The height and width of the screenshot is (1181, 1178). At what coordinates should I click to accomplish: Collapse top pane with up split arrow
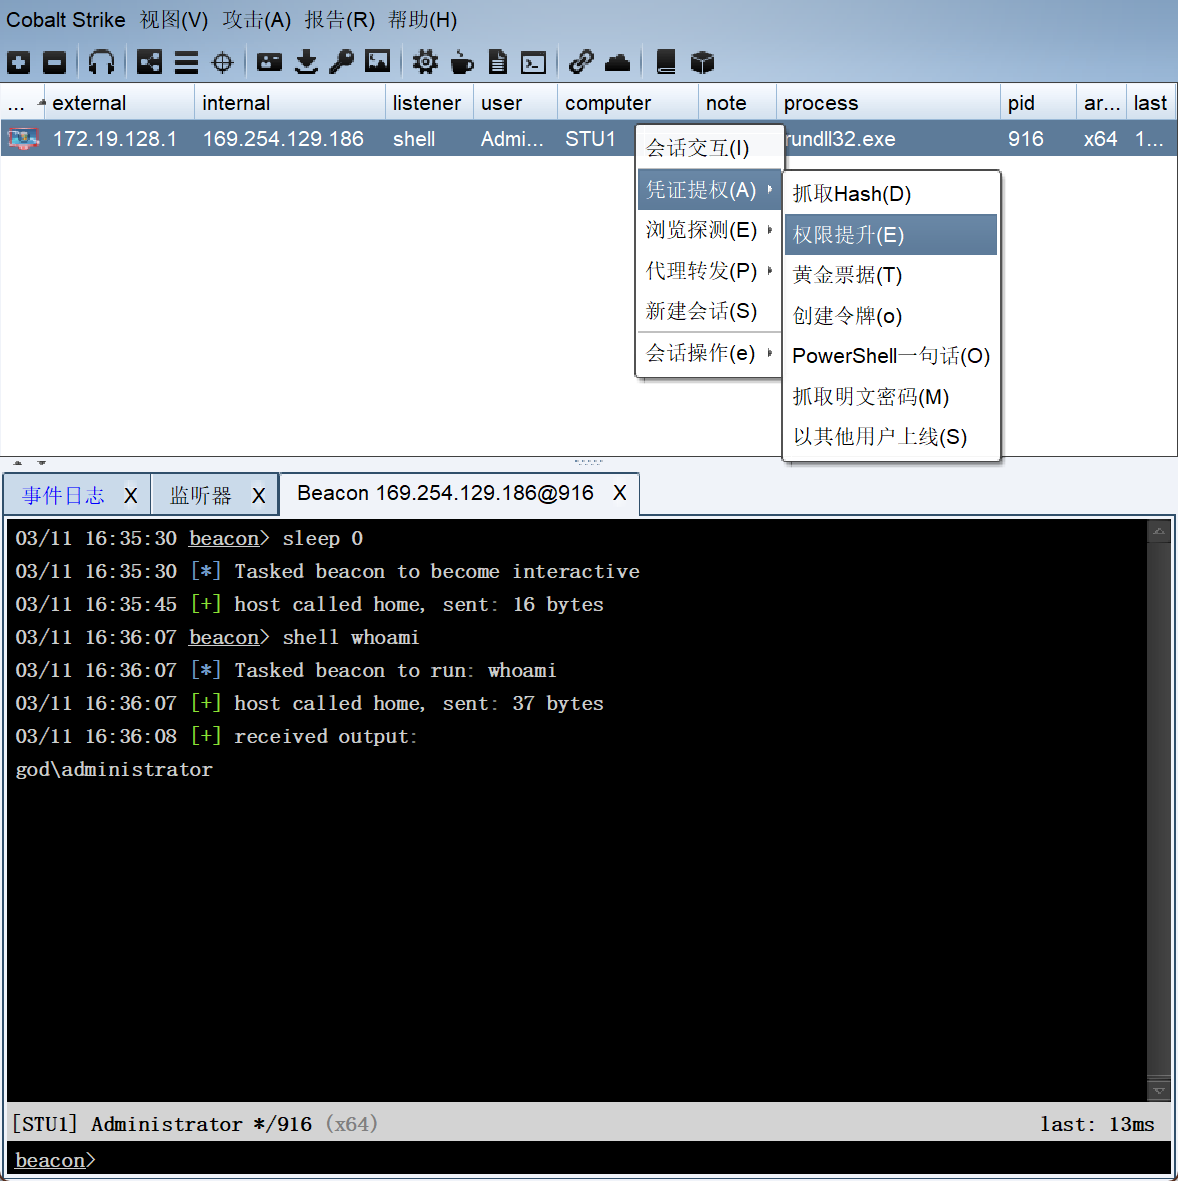click(17, 462)
